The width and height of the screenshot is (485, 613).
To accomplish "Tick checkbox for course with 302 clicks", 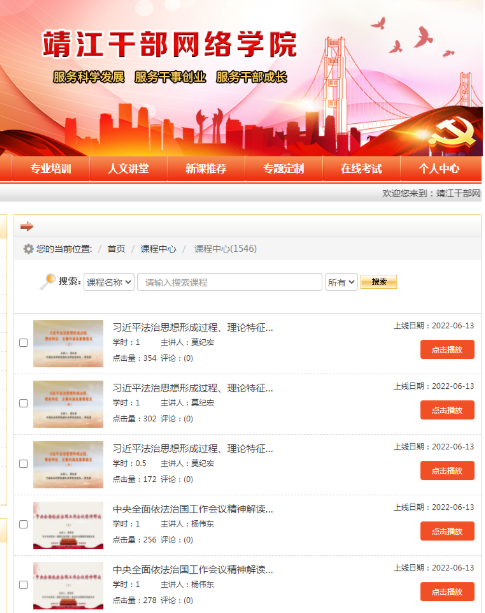I will tap(23, 403).
